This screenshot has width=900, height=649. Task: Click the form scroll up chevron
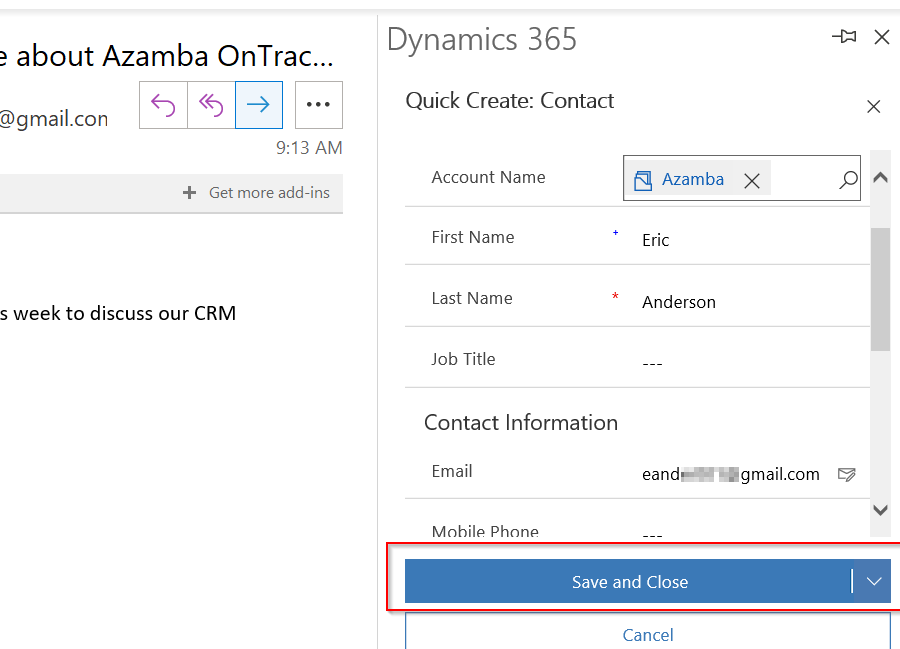[880, 178]
